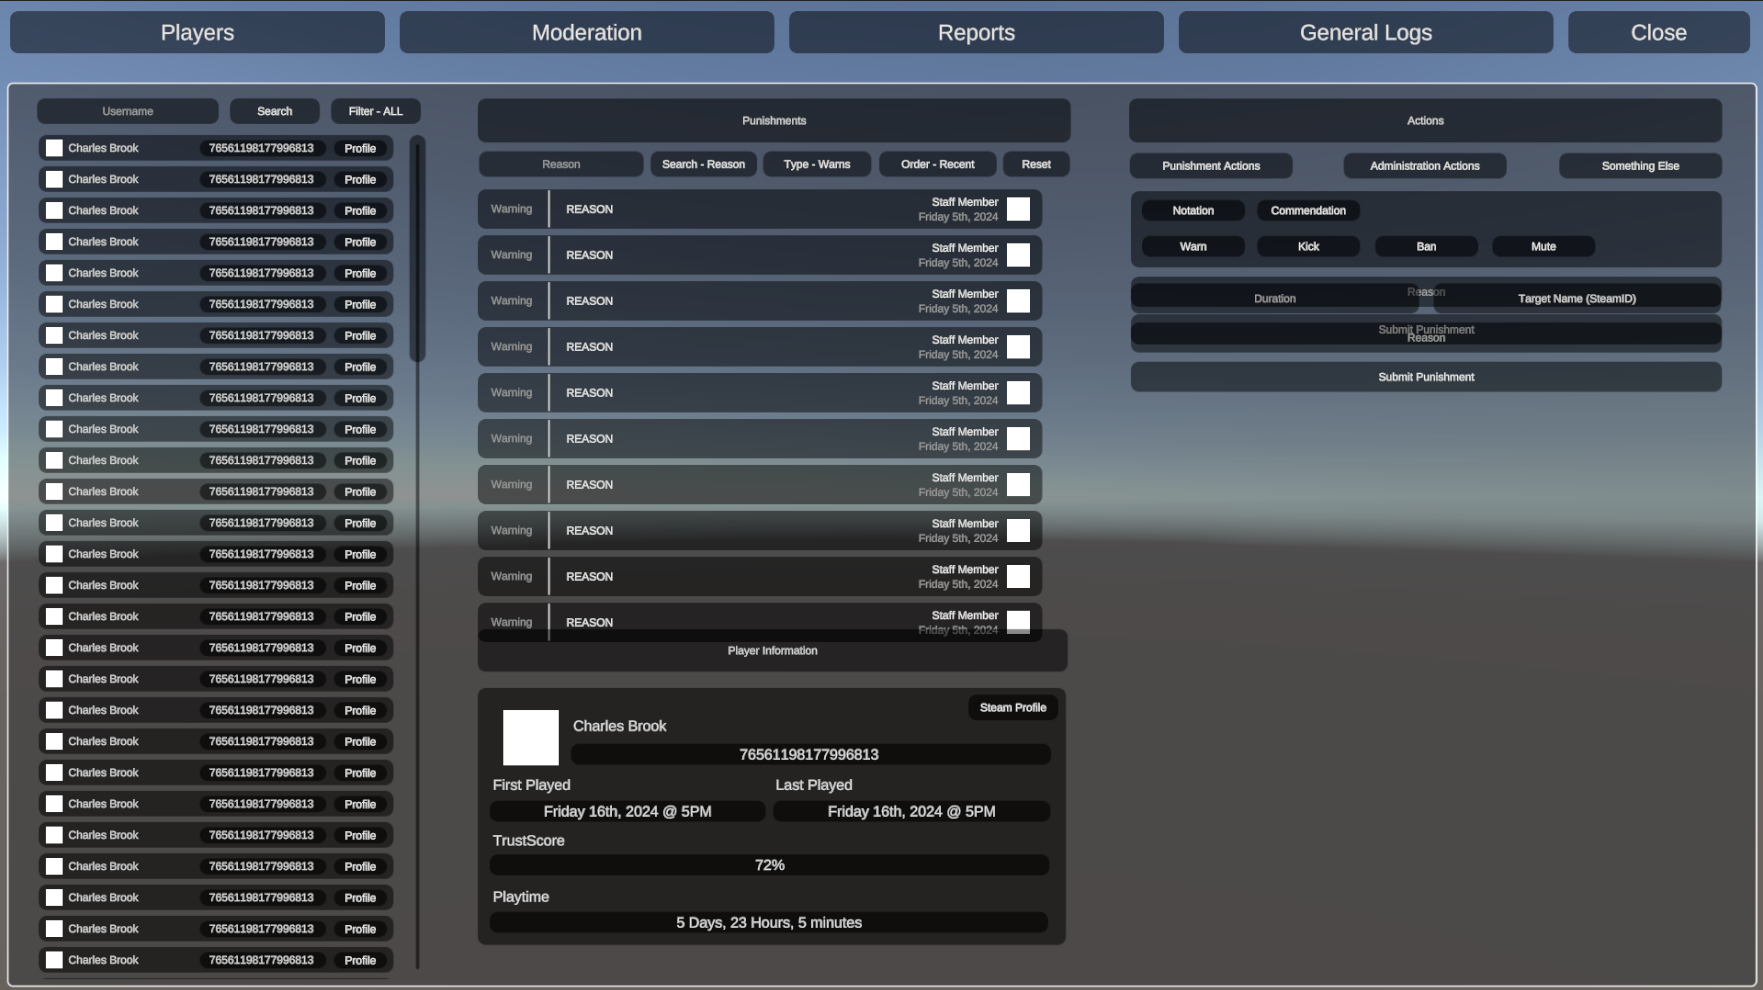The image size is (1763, 990).
Task: Reset the punishment filters
Action: (x=1036, y=164)
